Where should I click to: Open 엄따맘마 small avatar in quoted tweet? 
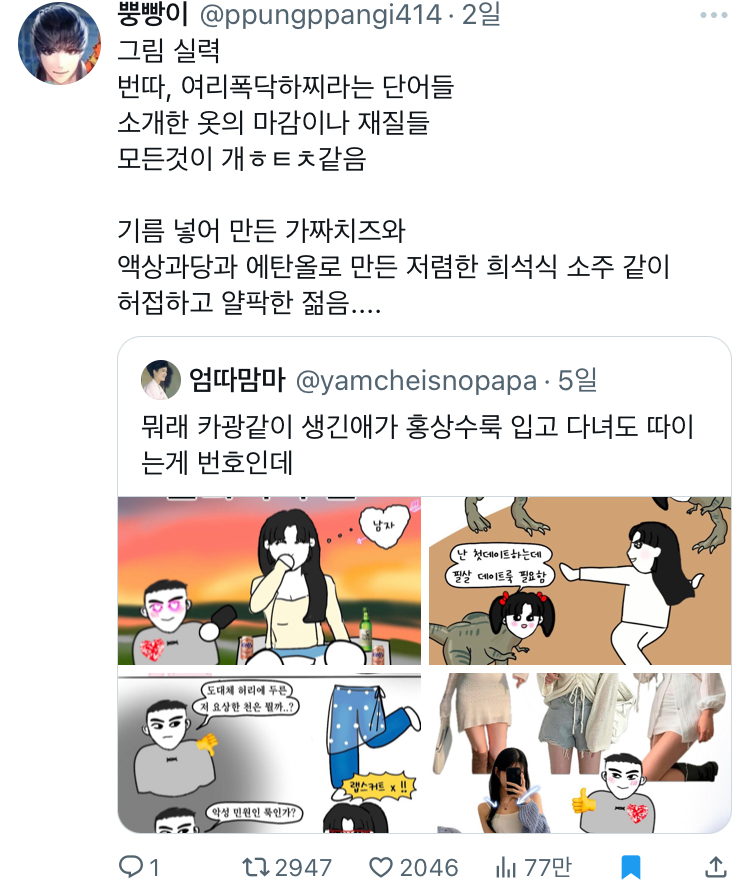160,379
